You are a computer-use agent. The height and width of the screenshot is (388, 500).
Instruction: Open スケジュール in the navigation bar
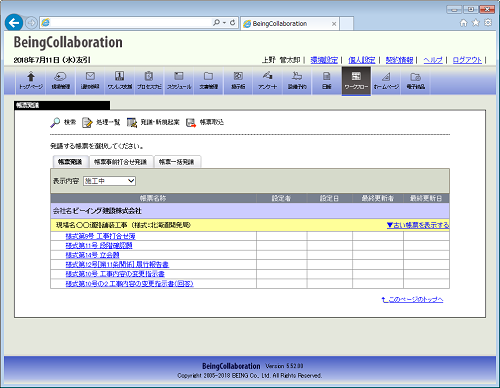(x=179, y=81)
